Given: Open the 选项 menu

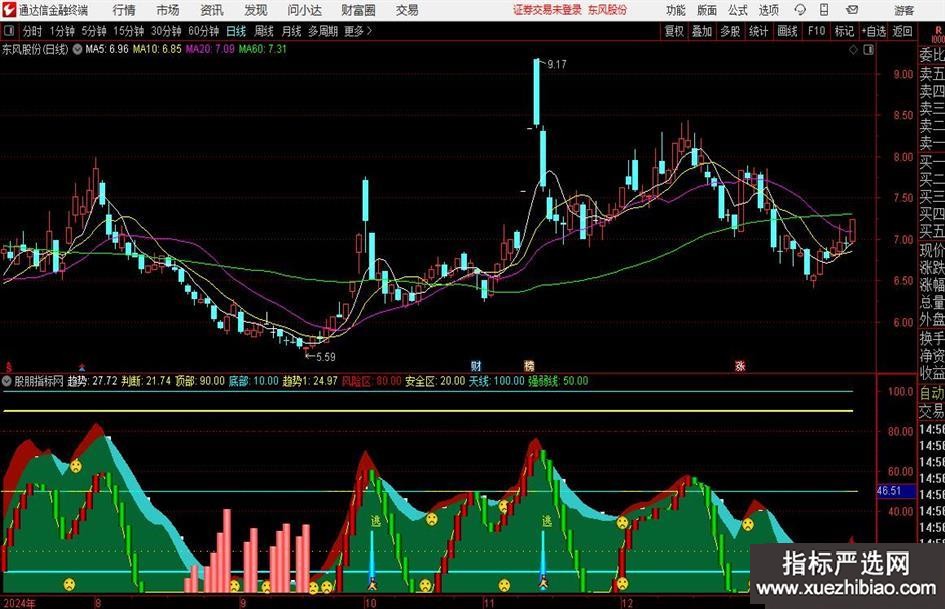Looking at the screenshot, I should [x=768, y=10].
